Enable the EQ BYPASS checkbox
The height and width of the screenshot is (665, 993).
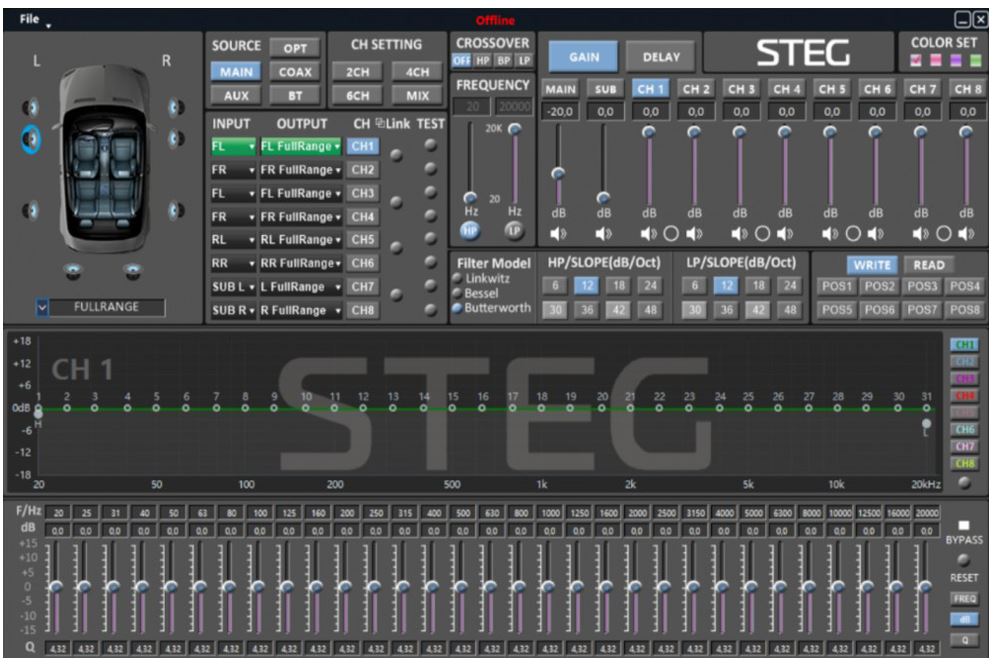point(964,525)
